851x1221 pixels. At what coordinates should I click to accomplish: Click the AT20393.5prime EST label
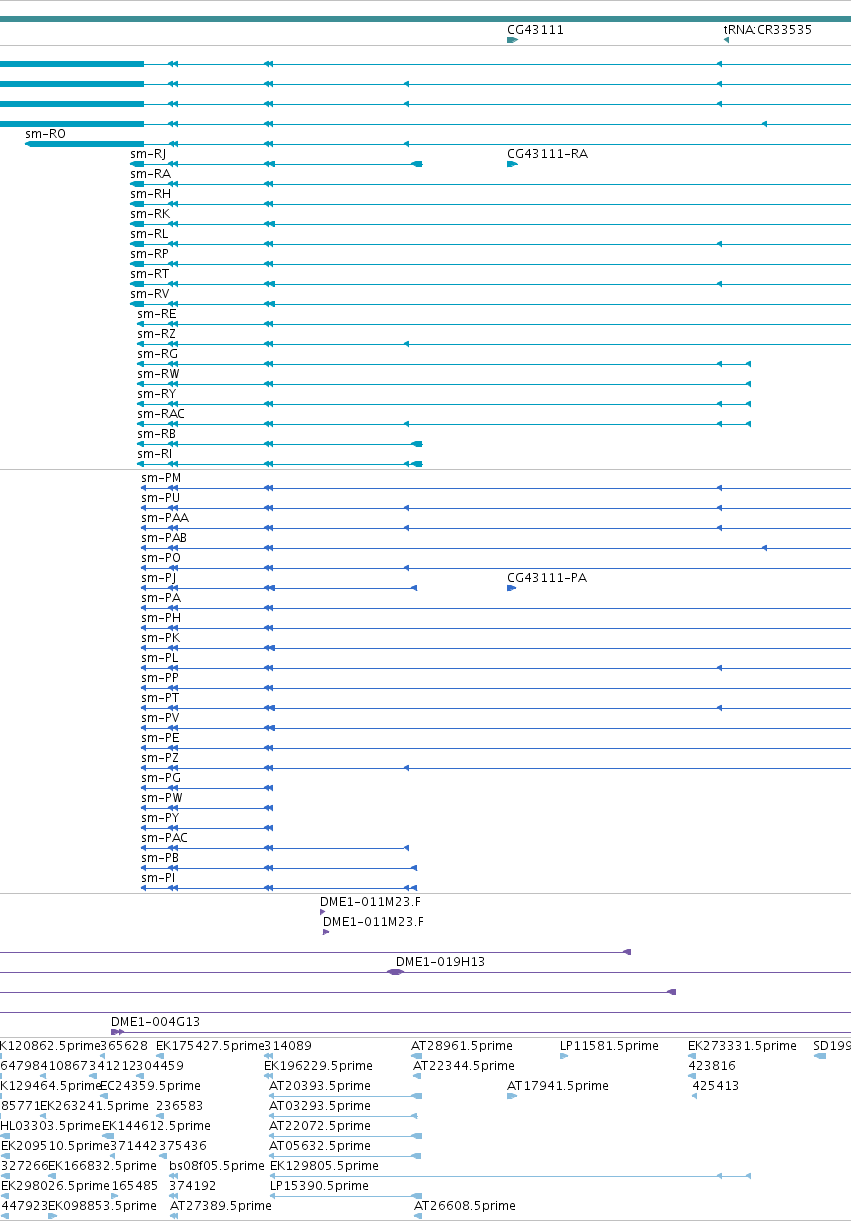(320, 1086)
